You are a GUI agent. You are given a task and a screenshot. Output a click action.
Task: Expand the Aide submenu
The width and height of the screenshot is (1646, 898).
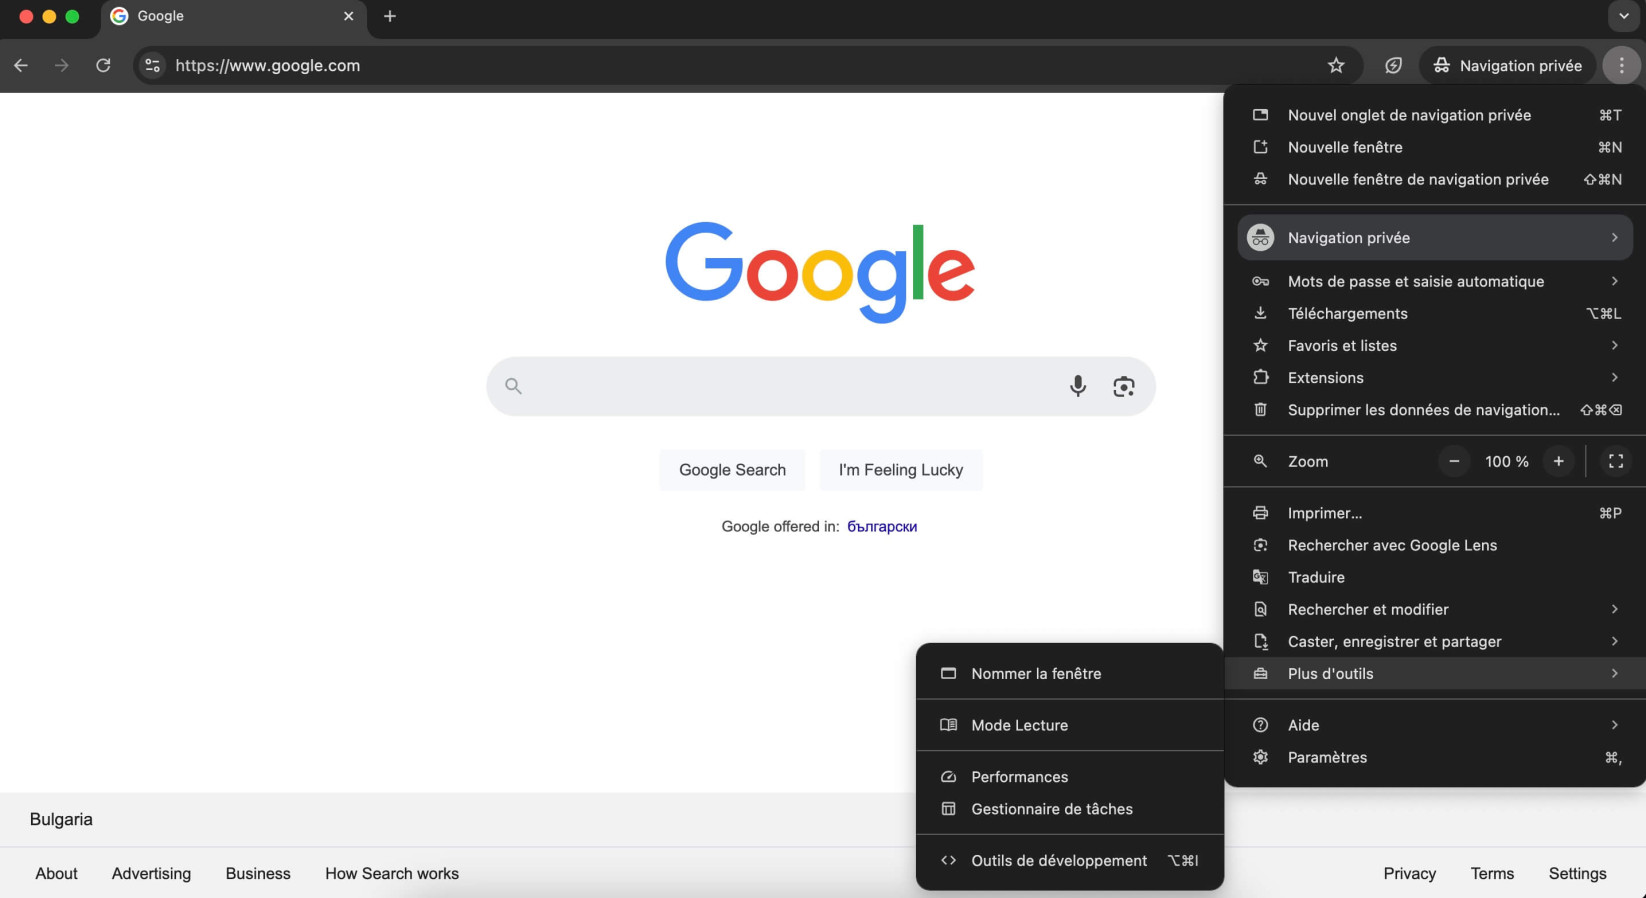1435,725
